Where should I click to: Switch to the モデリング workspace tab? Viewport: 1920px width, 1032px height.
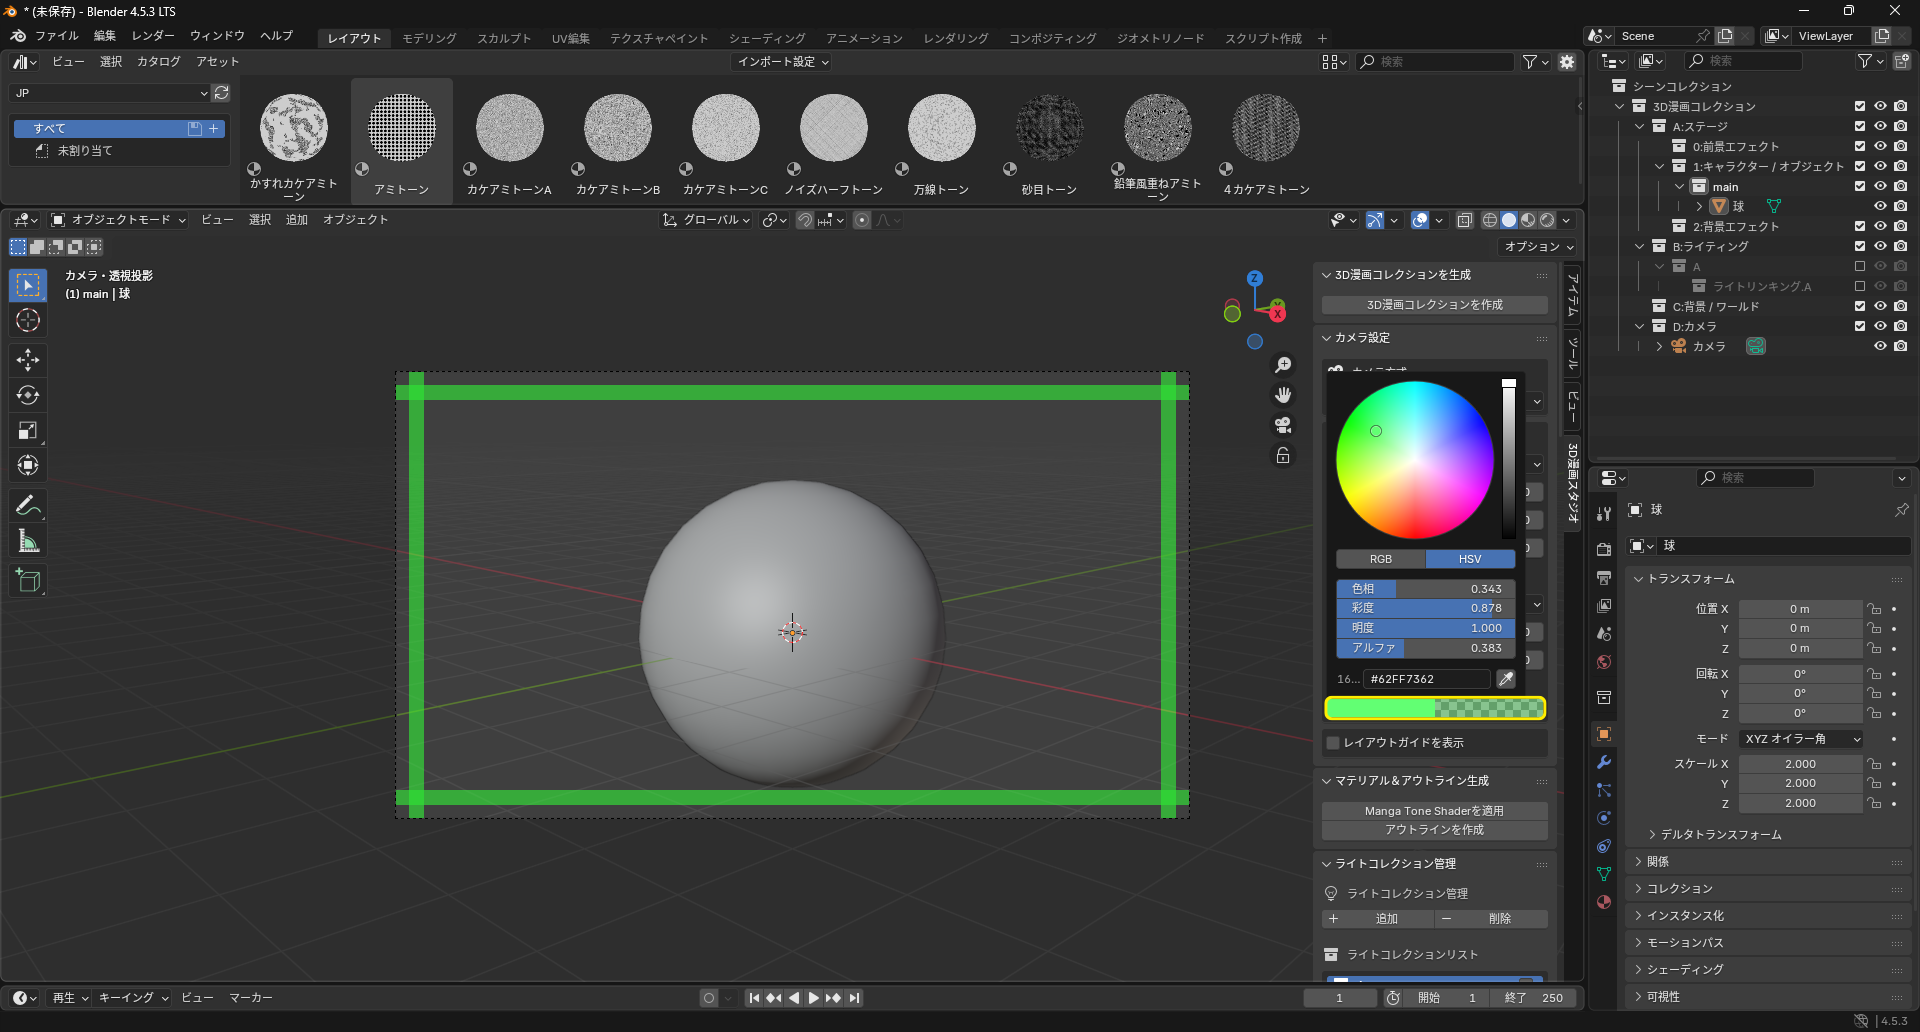coord(430,38)
